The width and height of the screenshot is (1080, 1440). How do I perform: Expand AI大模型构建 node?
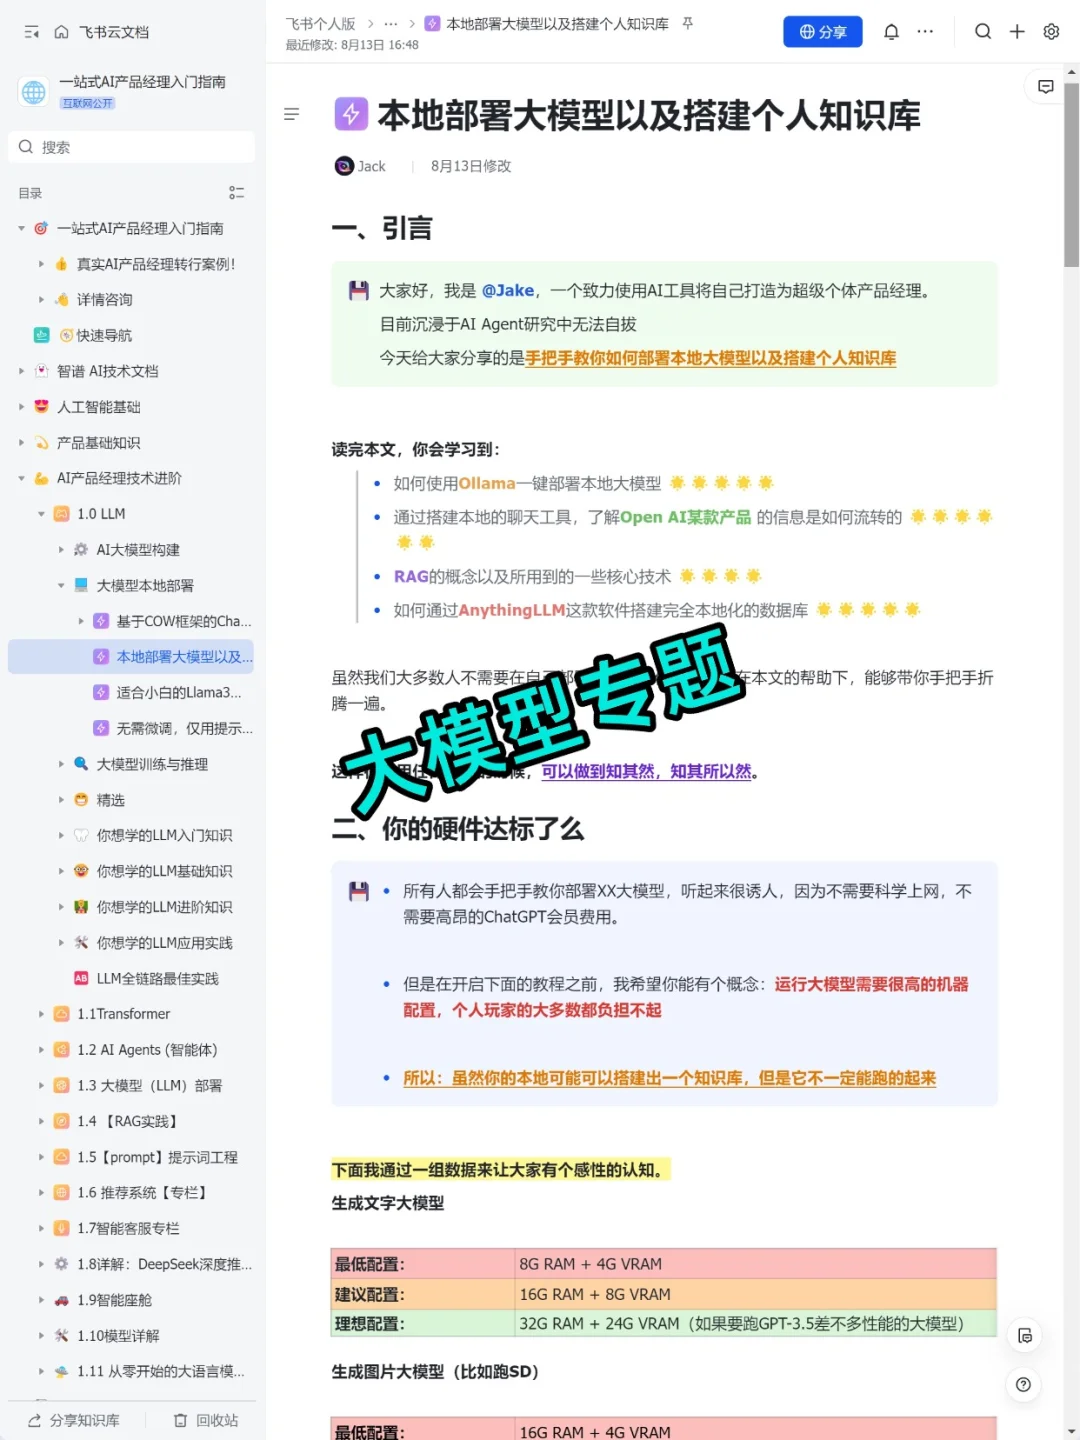(61, 550)
